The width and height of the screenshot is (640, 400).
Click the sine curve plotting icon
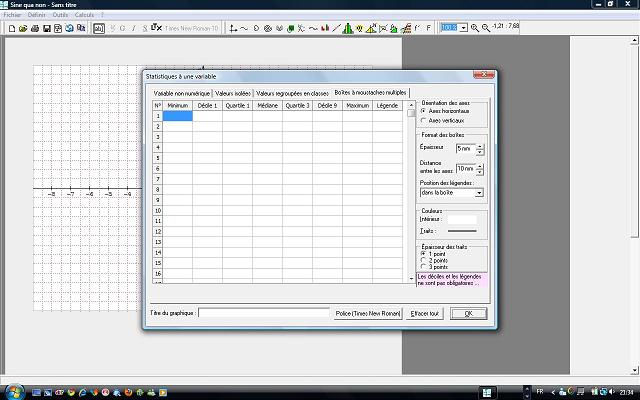pos(244,28)
